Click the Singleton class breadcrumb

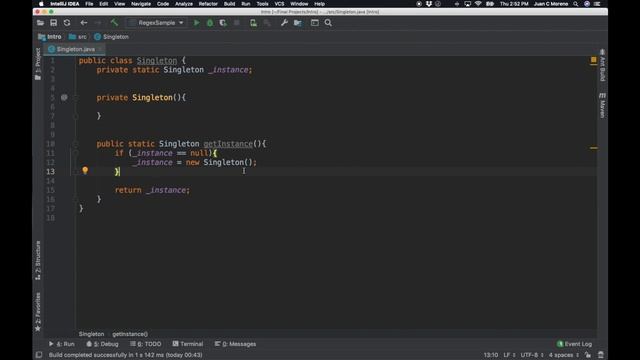coord(111,37)
